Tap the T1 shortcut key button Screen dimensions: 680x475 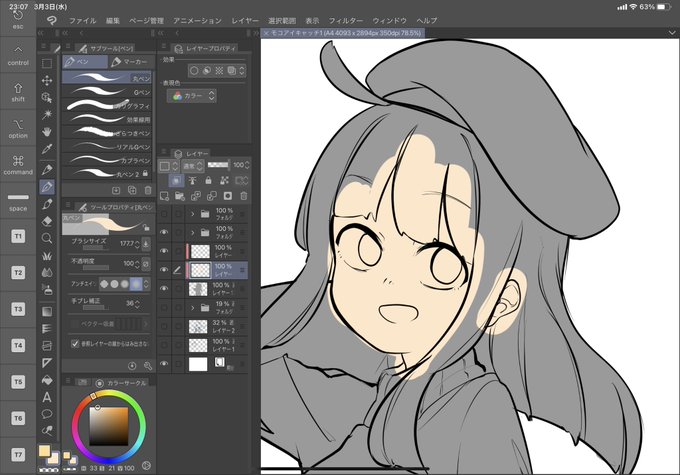(18, 236)
